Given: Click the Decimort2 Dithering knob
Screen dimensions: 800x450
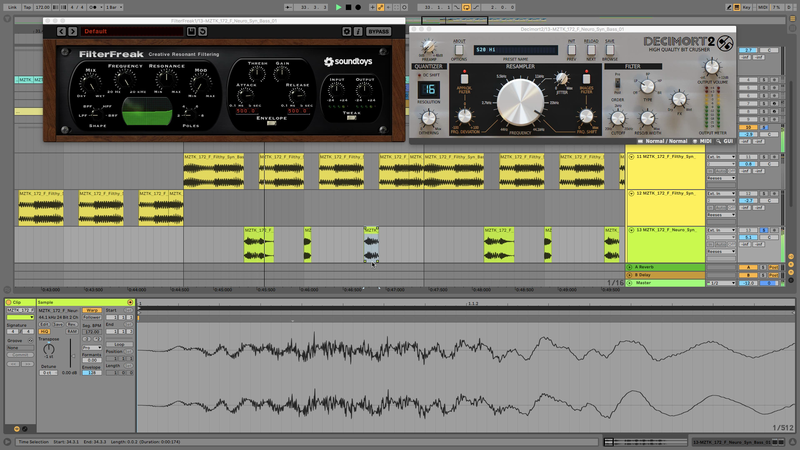Looking at the screenshot, I should tap(428, 118).
